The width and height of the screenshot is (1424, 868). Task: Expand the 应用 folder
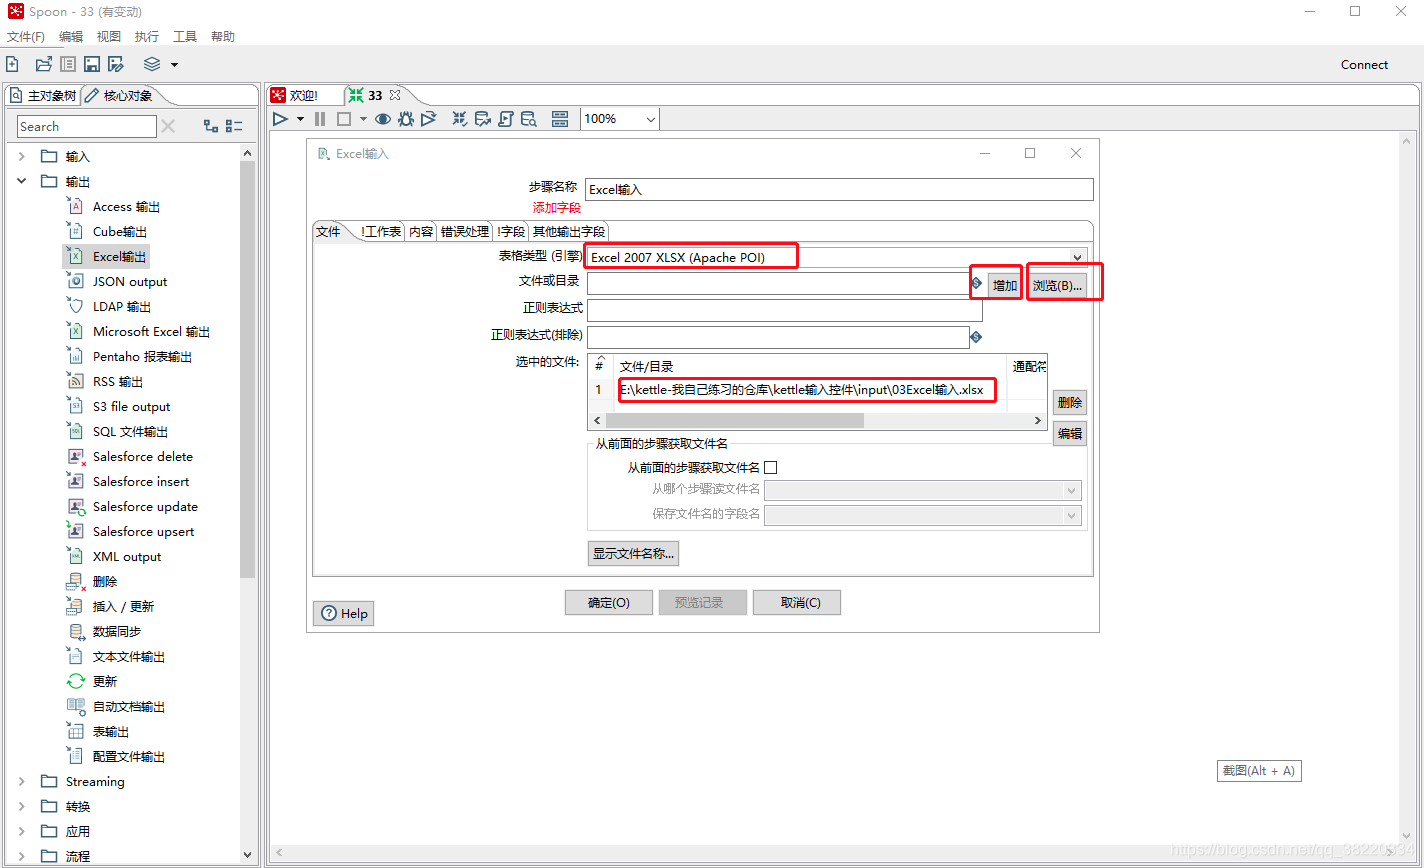click(22, 831)
